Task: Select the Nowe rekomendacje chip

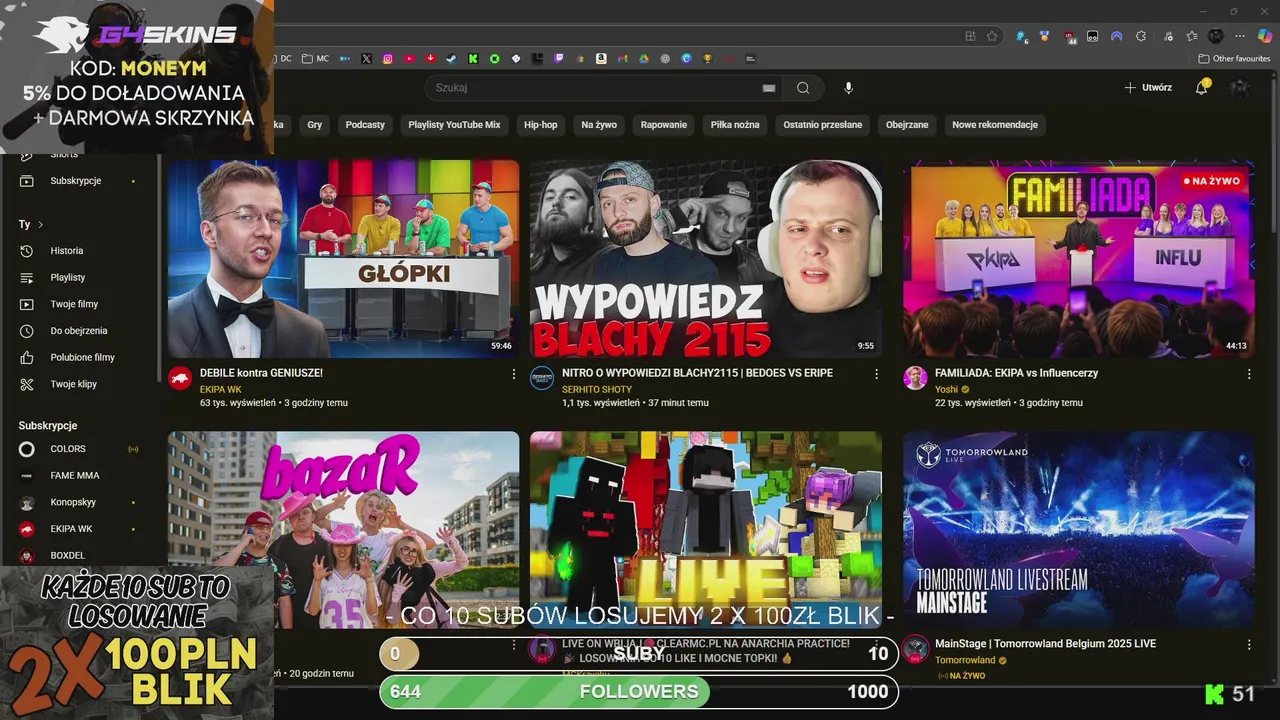Action: coord(995,125)
